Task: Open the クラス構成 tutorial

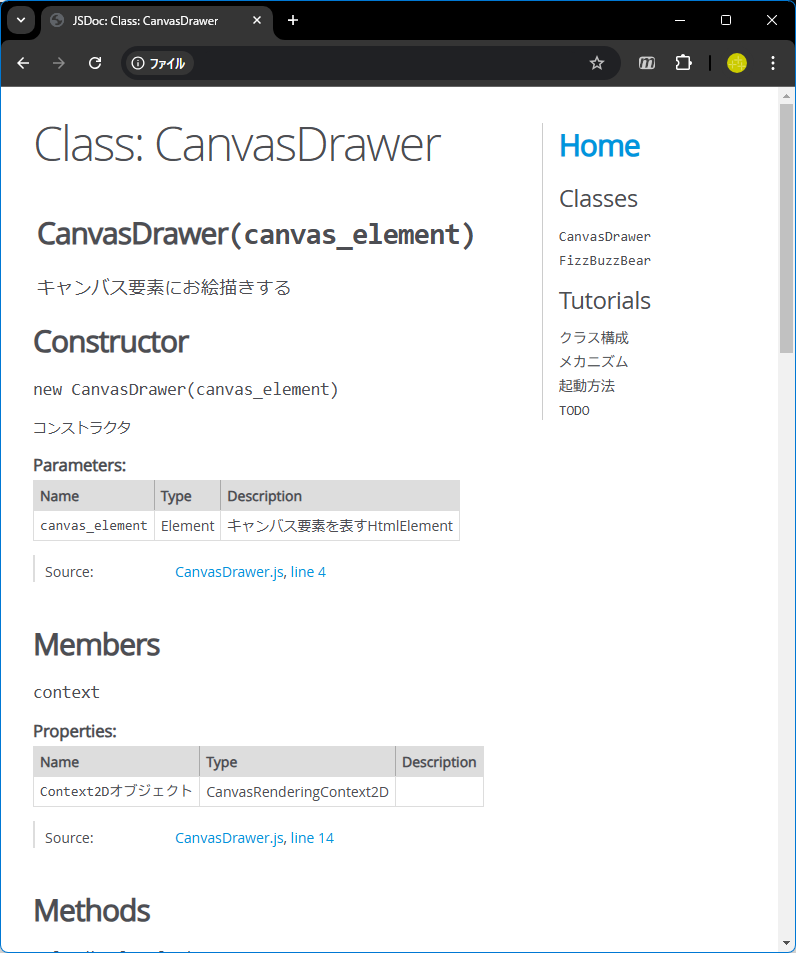Action: [x=593, y=338]
